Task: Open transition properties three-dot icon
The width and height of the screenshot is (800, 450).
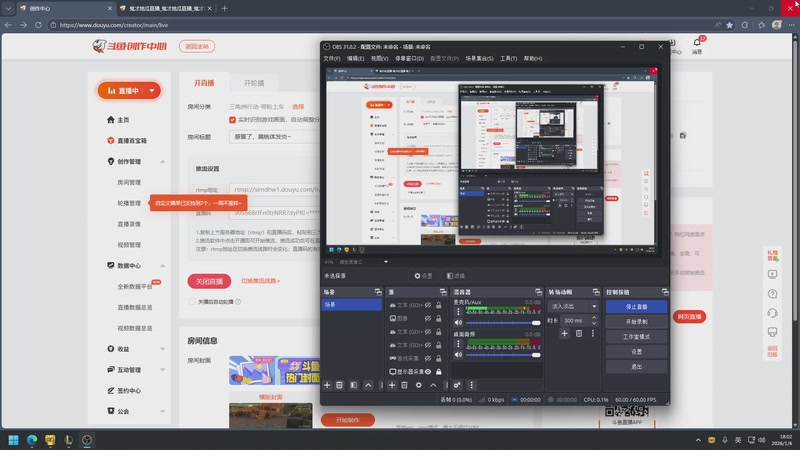Action: [x=593, y=334]
